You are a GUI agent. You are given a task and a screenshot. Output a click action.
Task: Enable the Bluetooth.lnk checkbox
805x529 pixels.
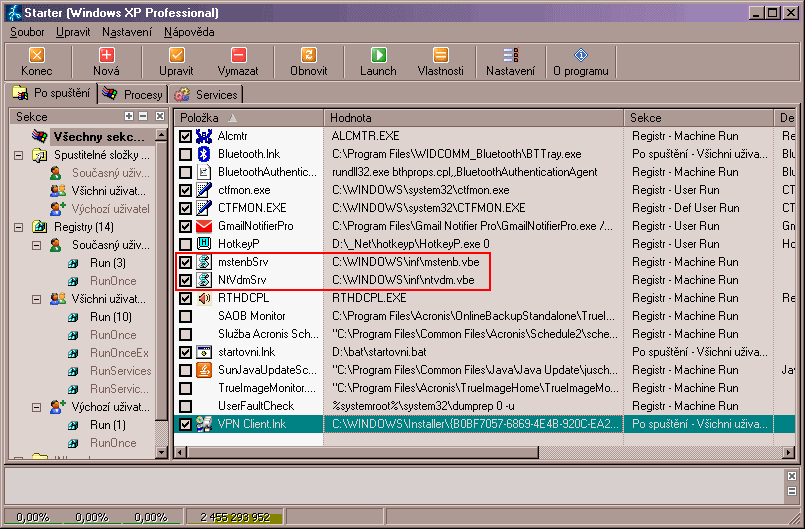pyautogui.click(x=185, y=154)
